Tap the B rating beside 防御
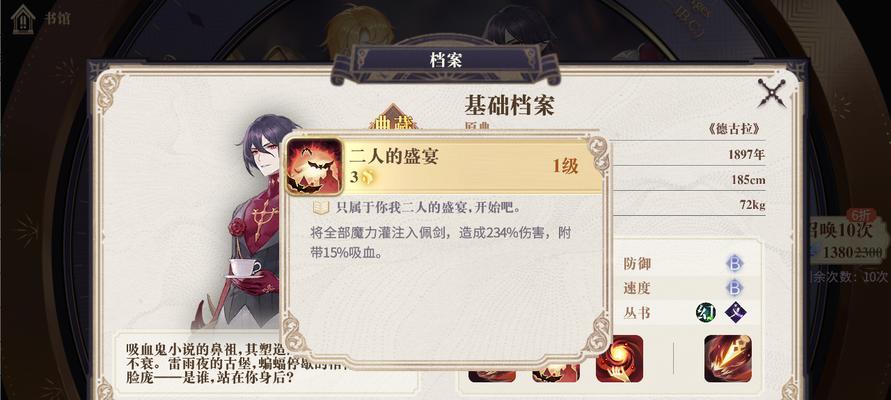 point(734,264)
